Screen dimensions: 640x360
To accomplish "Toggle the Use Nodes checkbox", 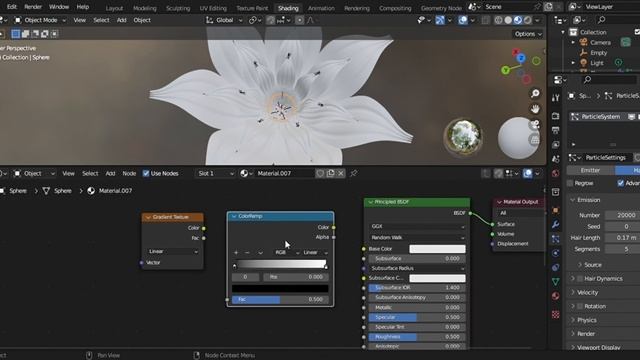I will 146,173.
